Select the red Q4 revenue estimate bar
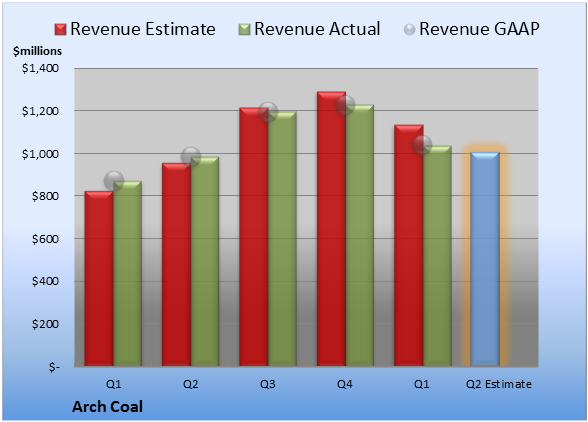The image size is (588, 422). pos(331,228)
